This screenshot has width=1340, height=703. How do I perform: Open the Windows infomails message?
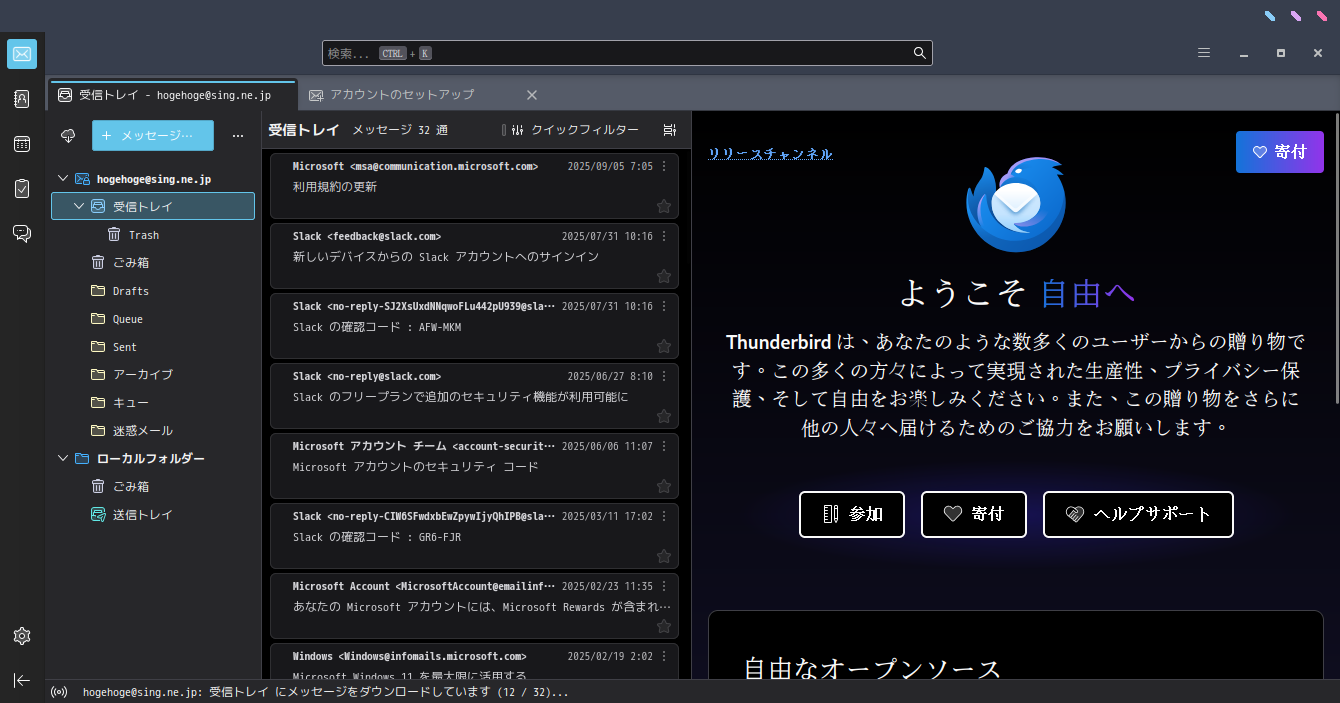(474, 661)
